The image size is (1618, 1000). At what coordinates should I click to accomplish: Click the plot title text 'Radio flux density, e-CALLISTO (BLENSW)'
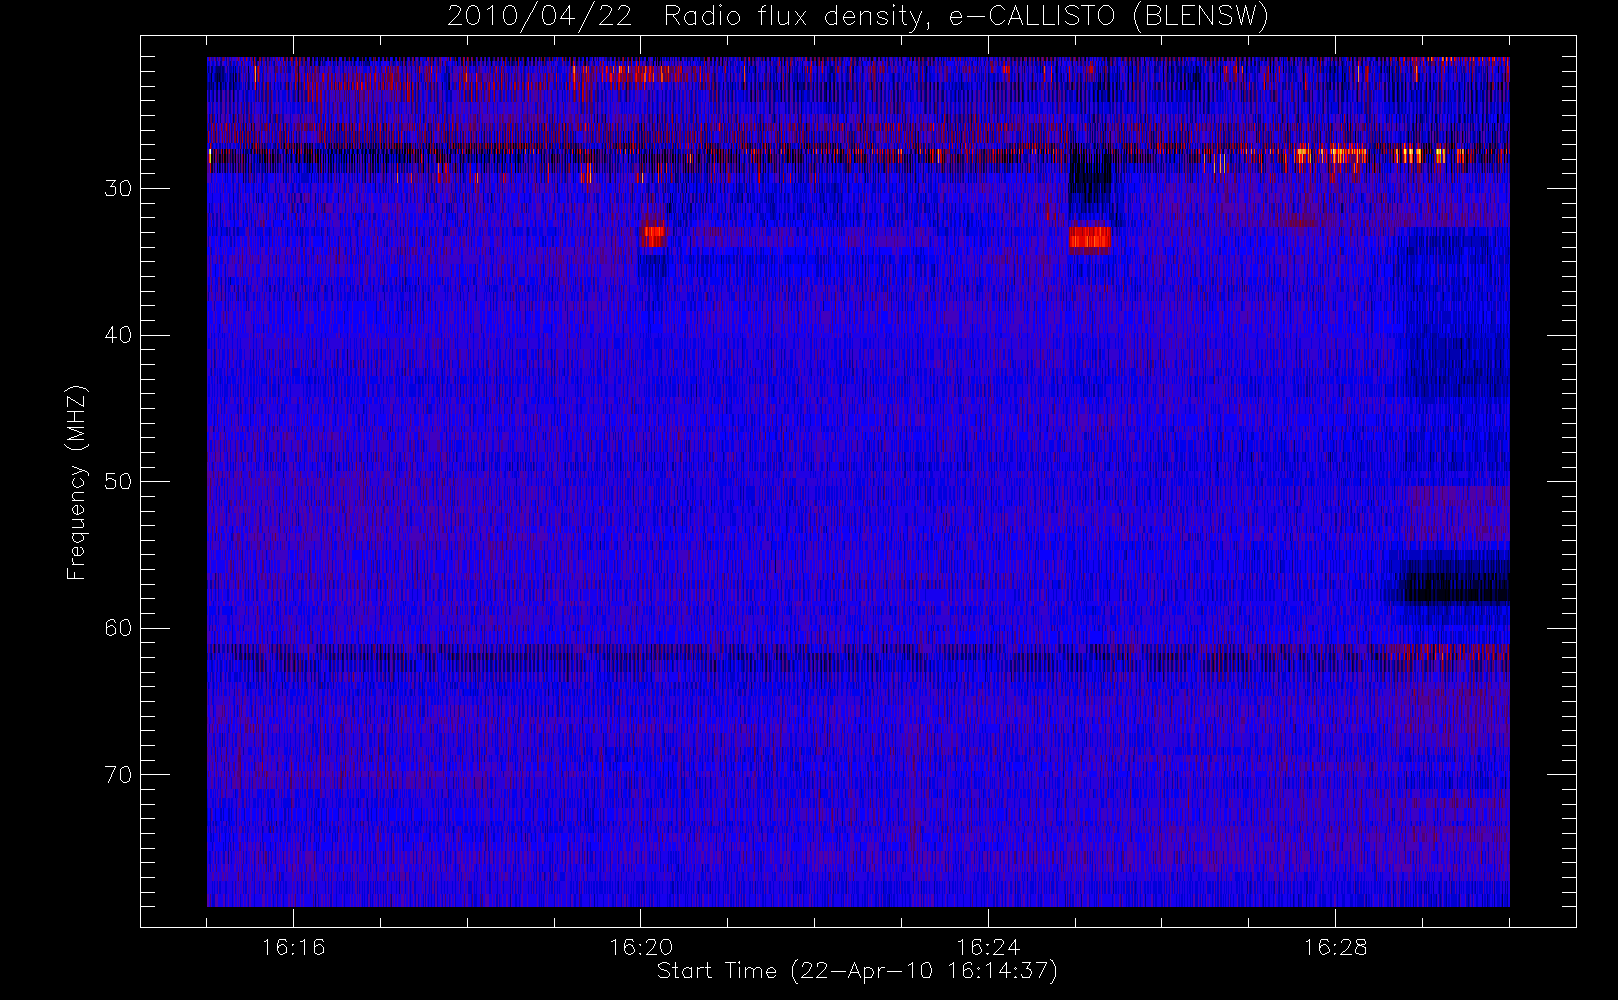pos(966,17)
